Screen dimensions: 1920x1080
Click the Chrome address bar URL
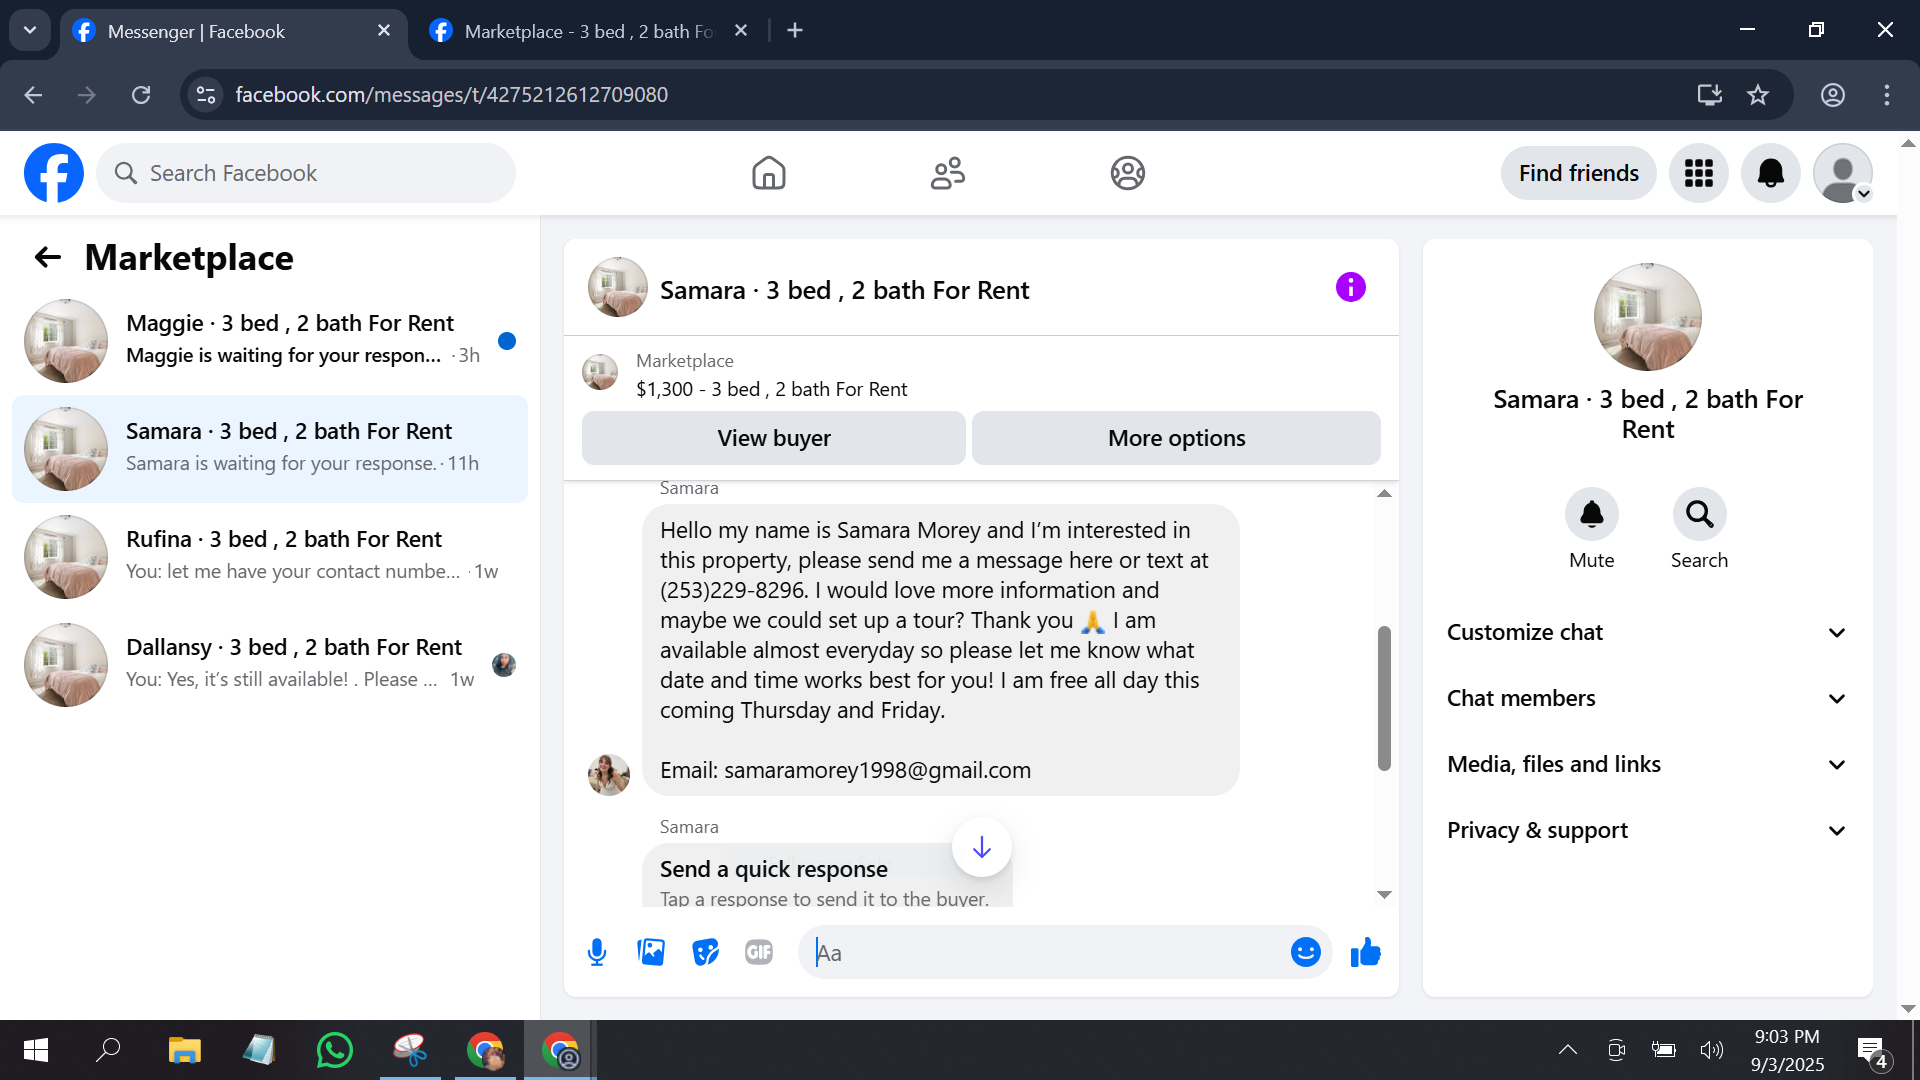coord(451,95)
